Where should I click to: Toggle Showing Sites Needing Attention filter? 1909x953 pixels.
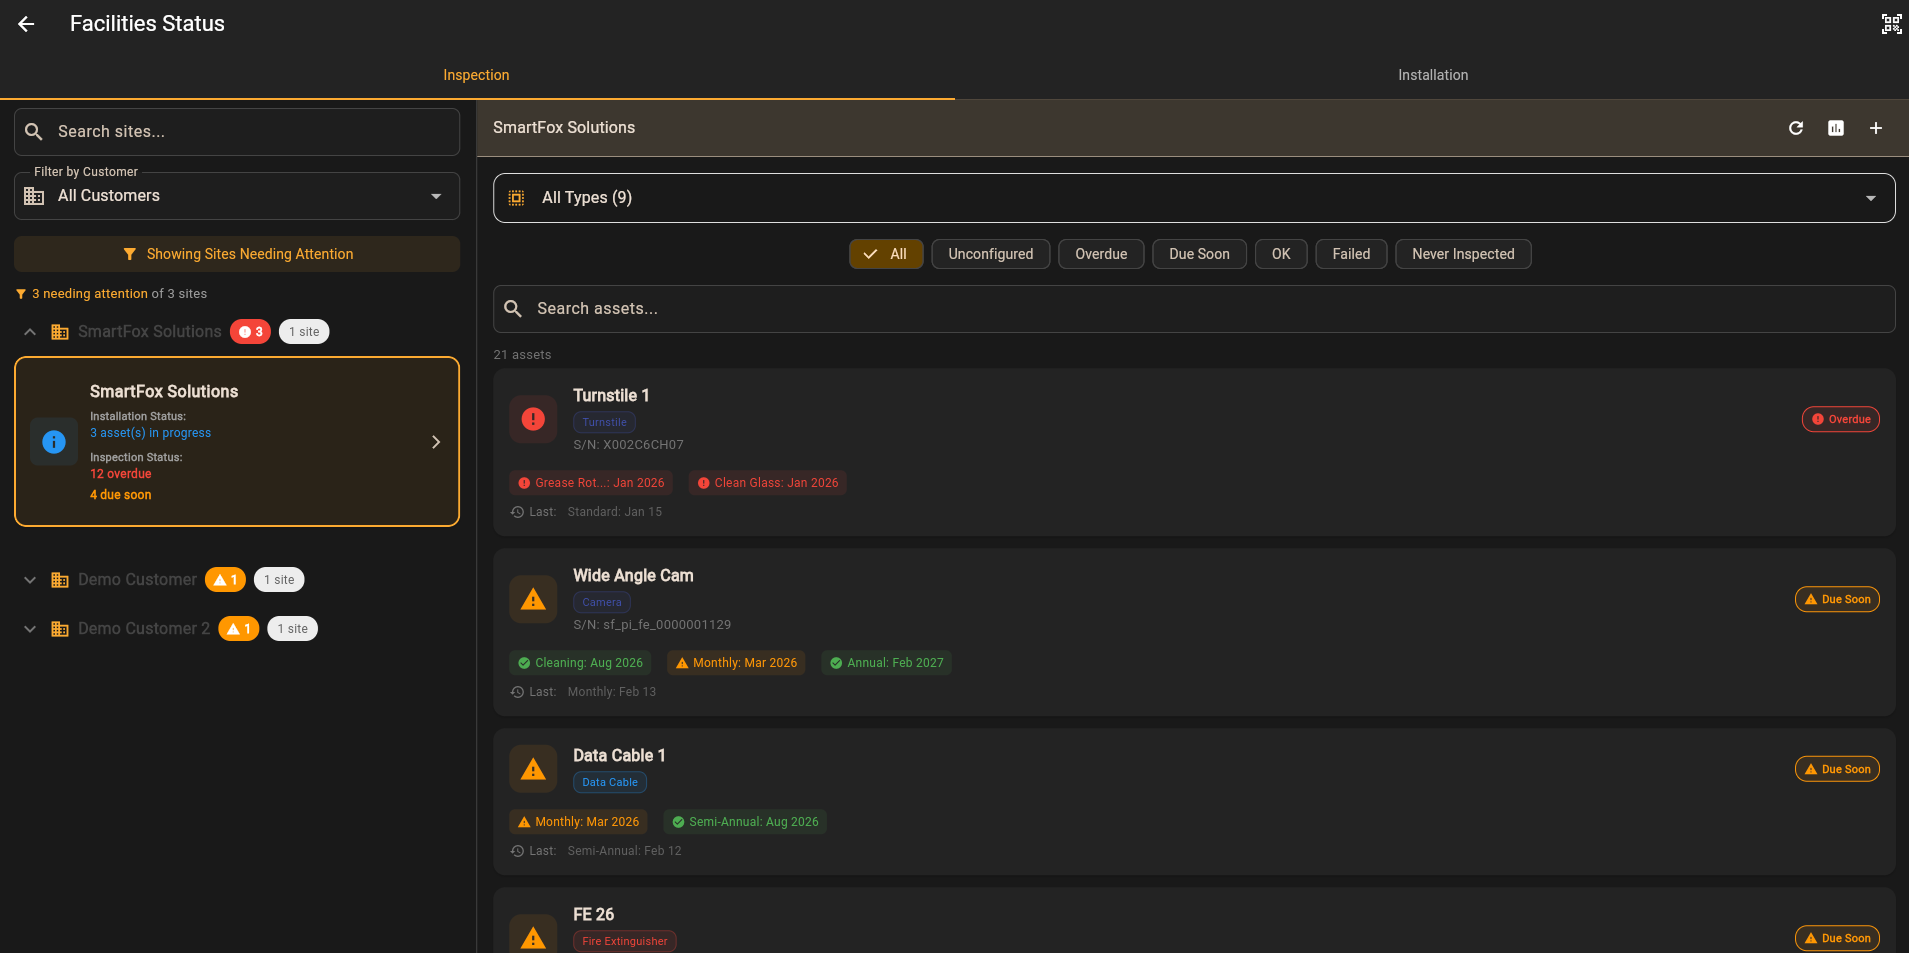(237, 254)
